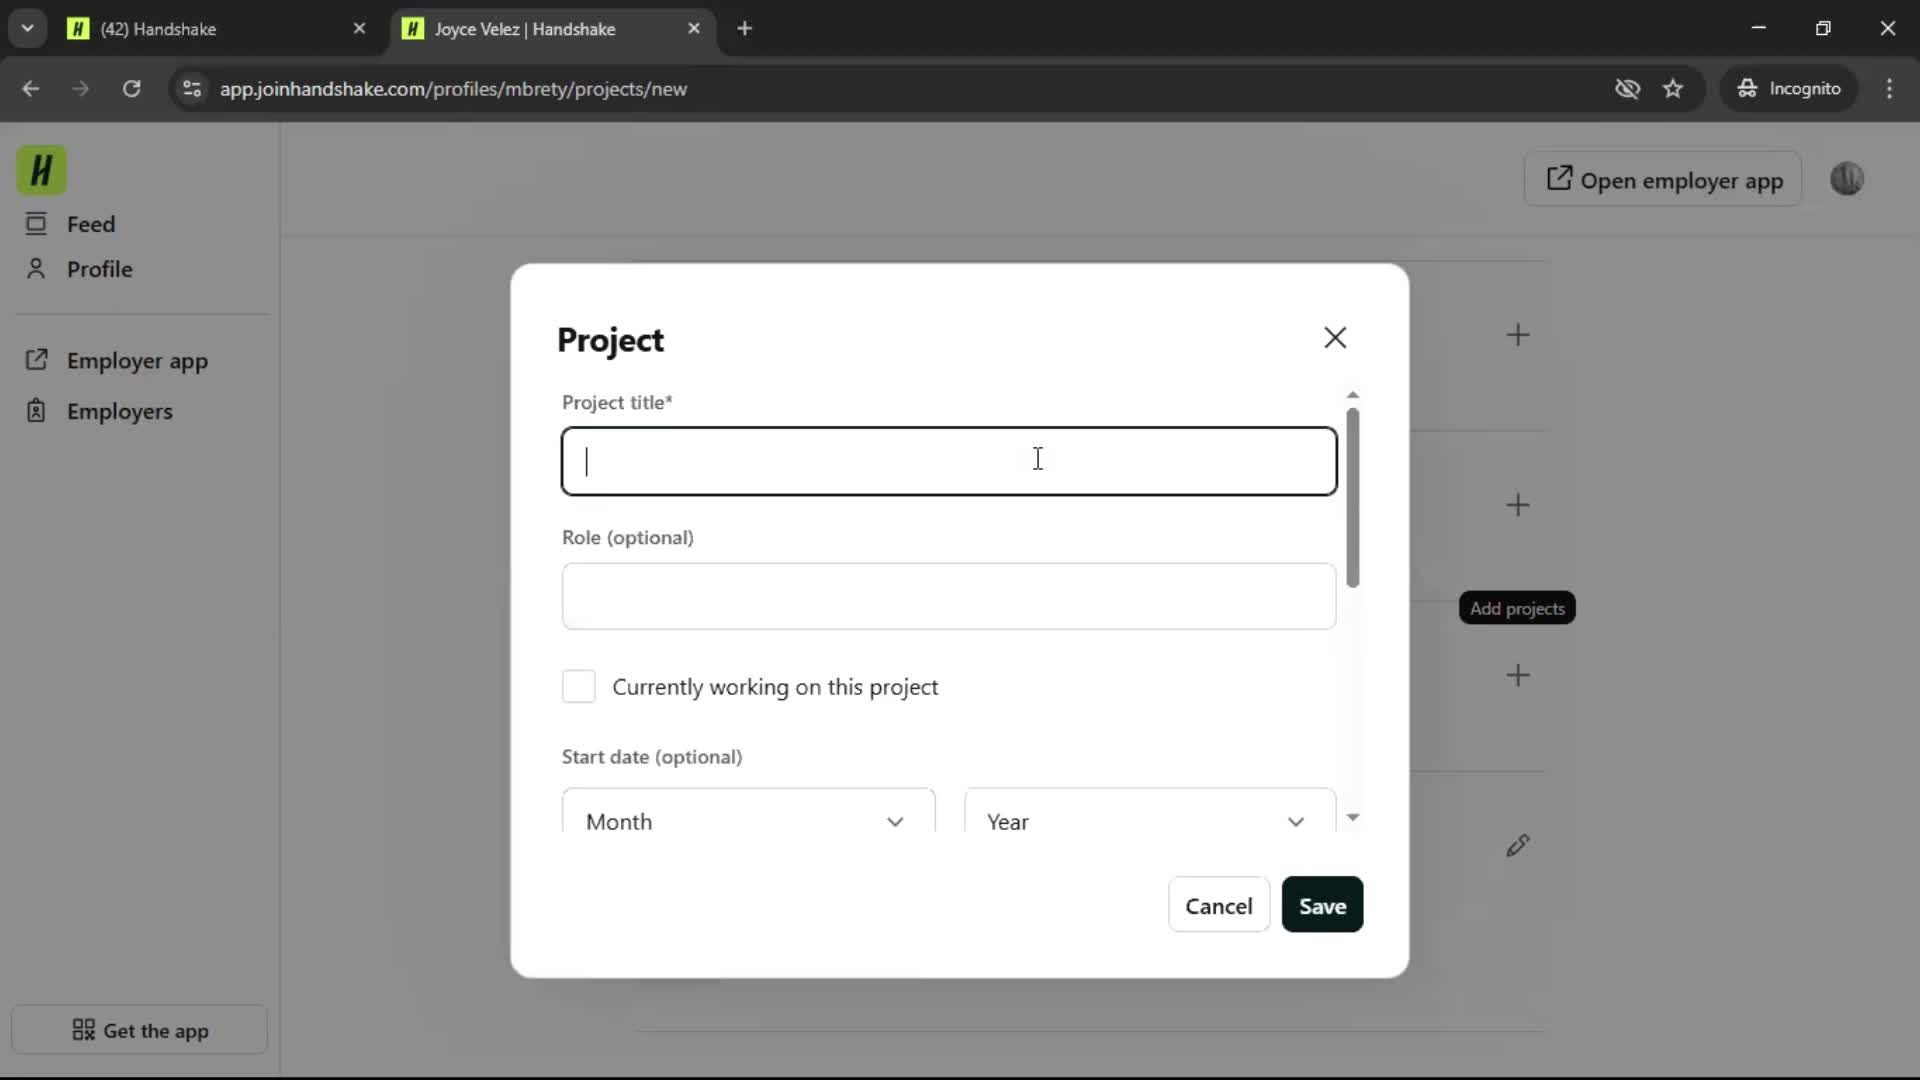
Task: Save the new project
Action: [1322, 905]
